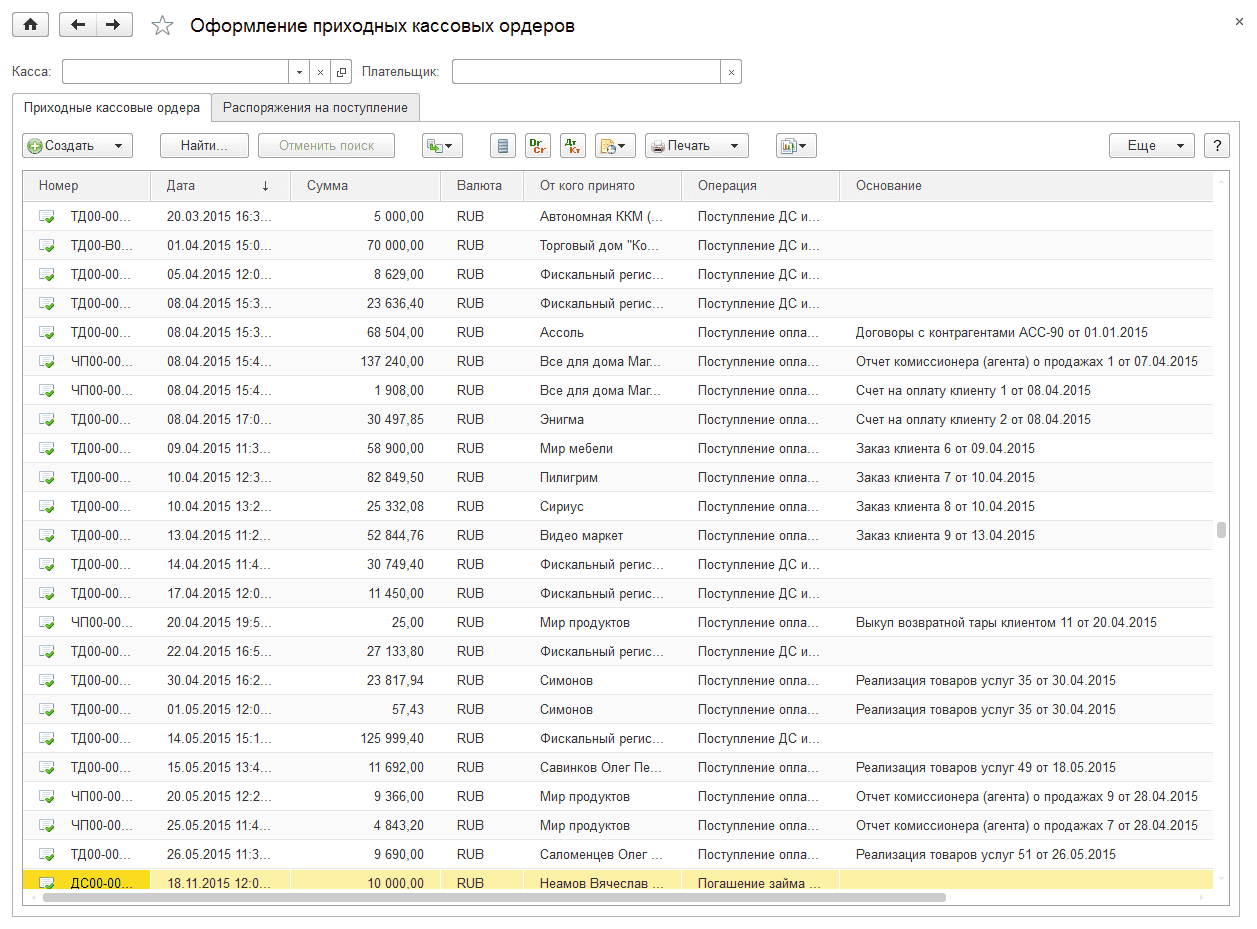Click the document journal list icon
This screenshot has height=929, width=1257.
pyautogui.click(x=503, y=146)
